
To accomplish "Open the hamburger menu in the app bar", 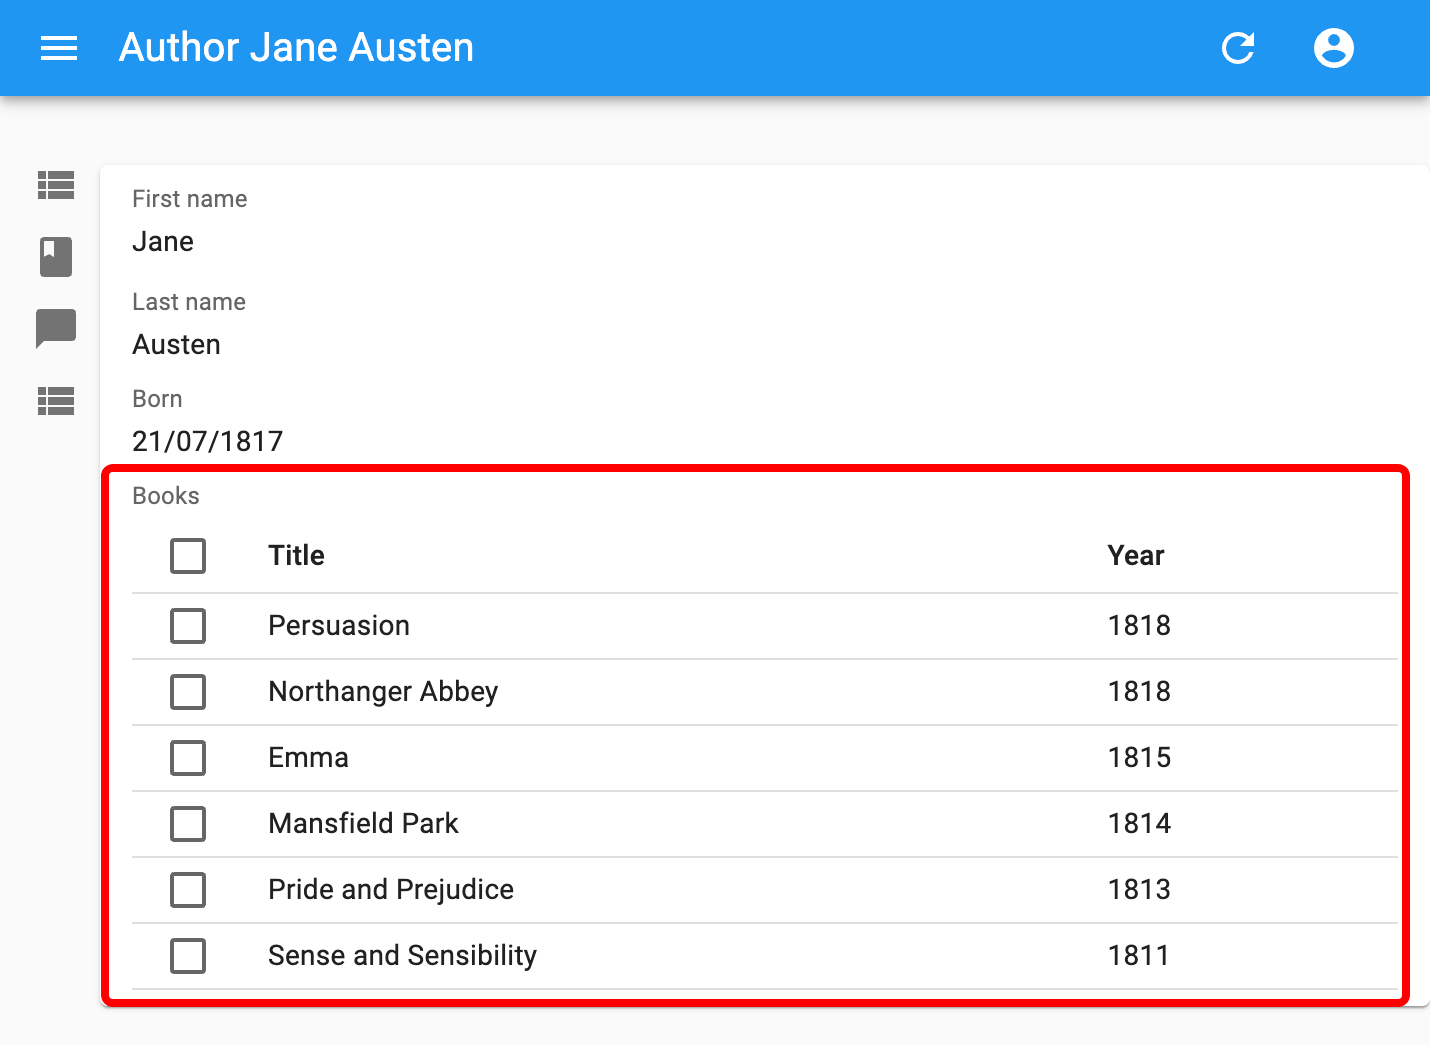I will pyautogui.click(x=59, y=48).
